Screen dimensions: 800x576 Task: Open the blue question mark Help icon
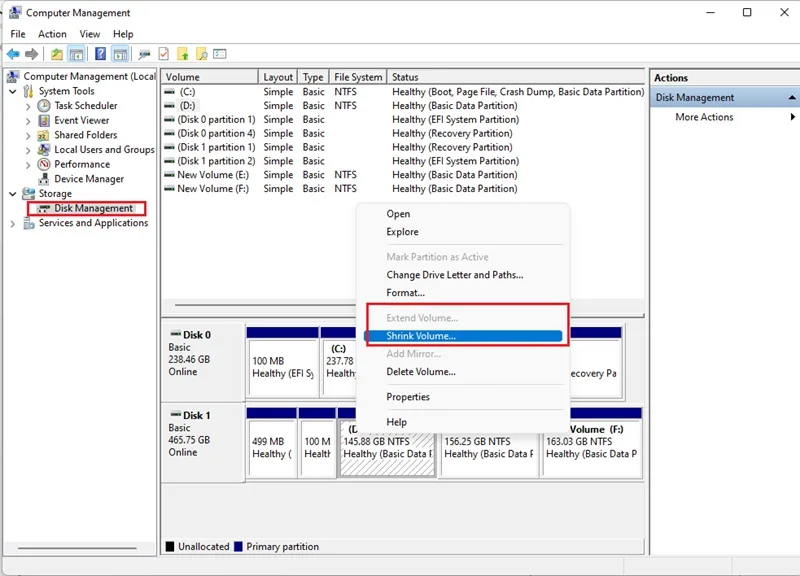pyautogui.click(x=101, y=54)
